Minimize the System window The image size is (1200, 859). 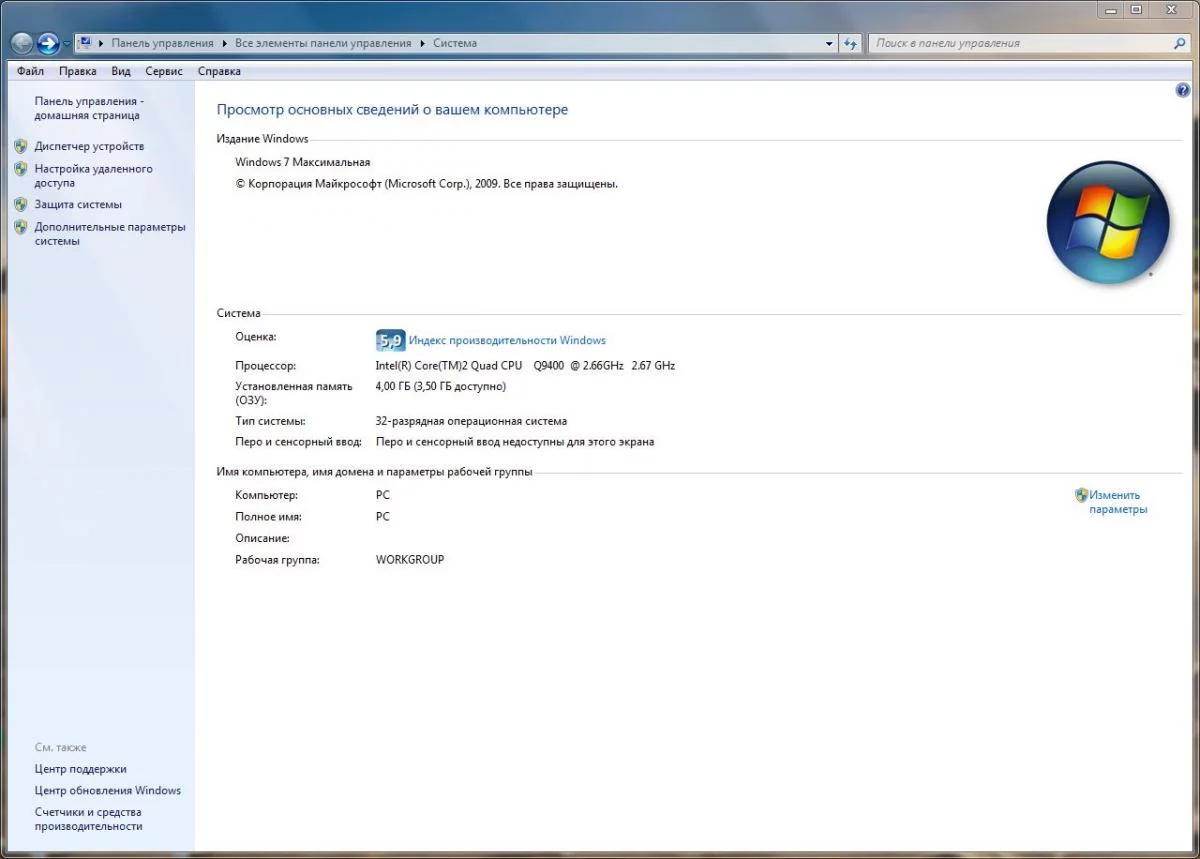tap(1111, 9)
